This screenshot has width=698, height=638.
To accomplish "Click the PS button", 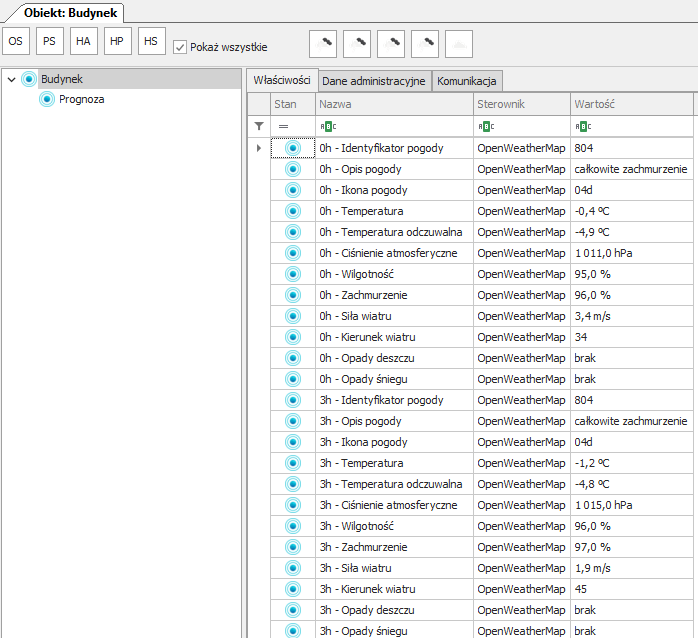I will pos(49,41).
